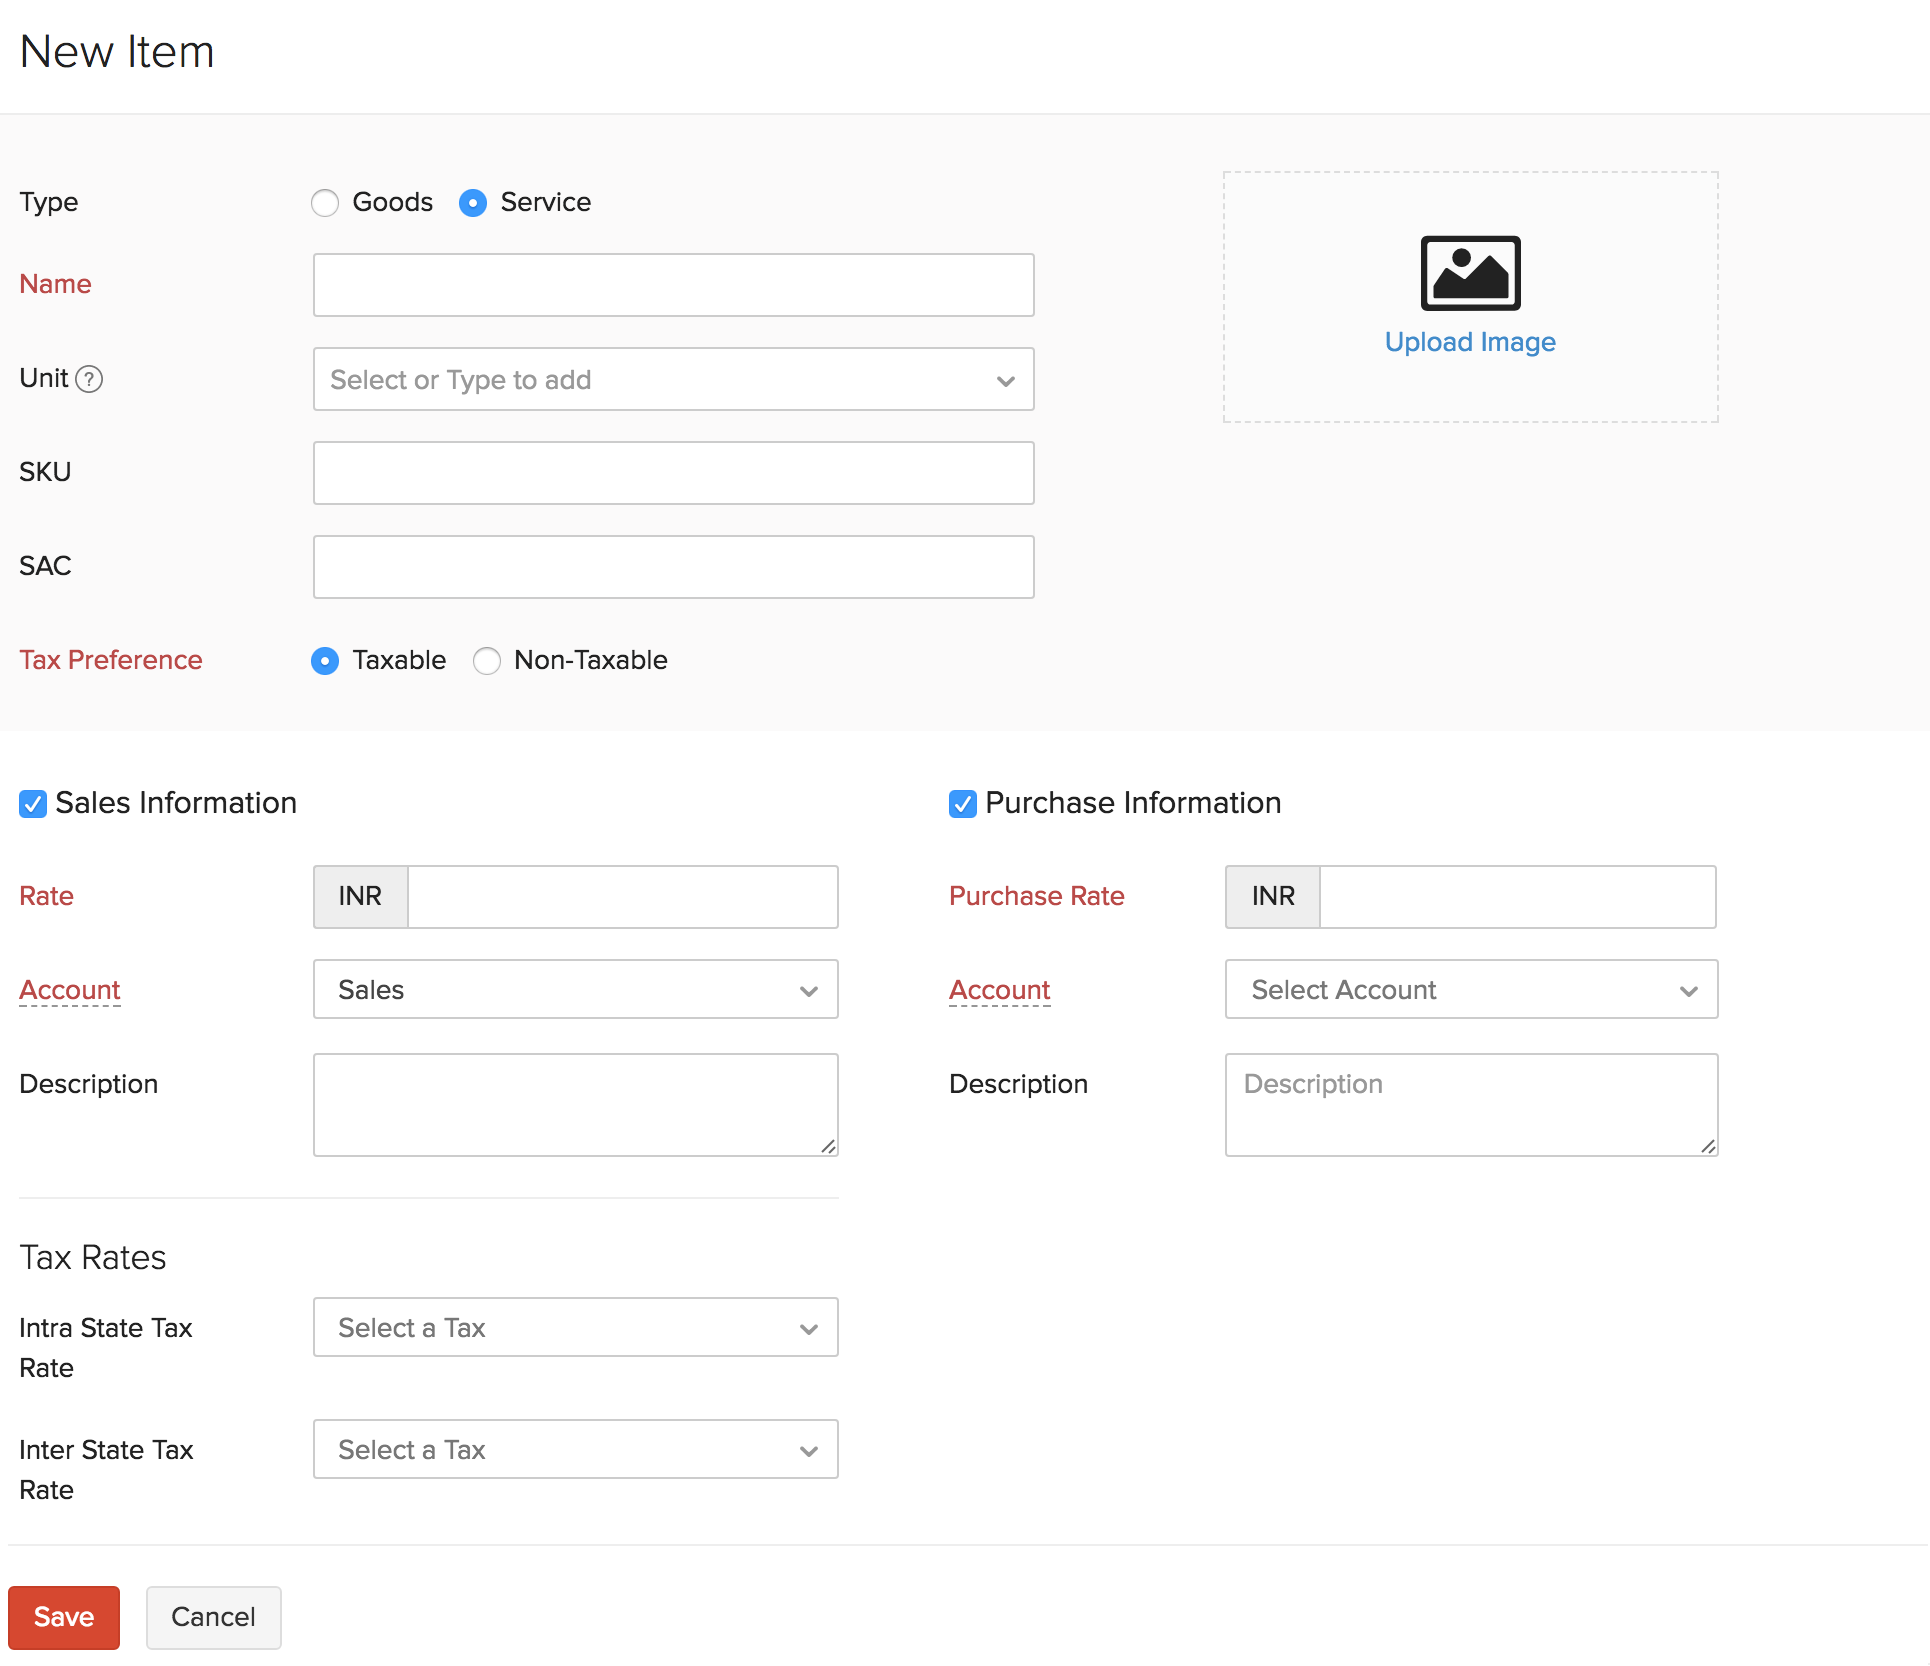
Task: Open the Intra State Tax Rate dropdown
Action: (574, 1328)
